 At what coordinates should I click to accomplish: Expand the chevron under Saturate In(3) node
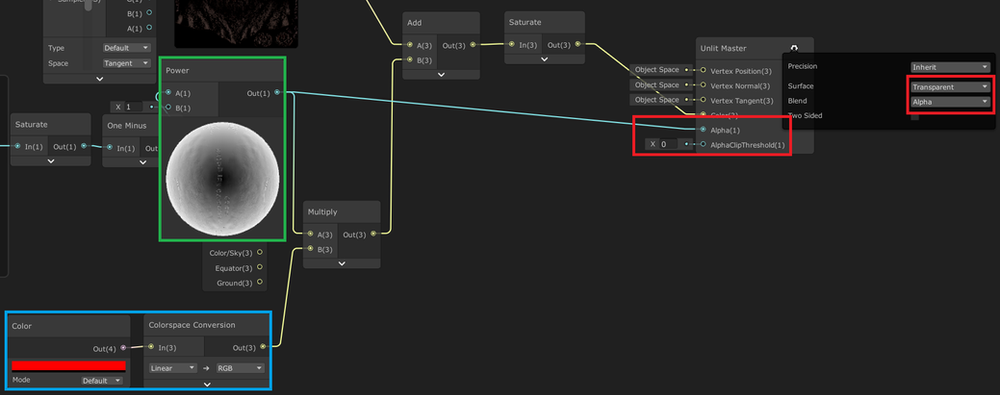[x=545, y=59]
